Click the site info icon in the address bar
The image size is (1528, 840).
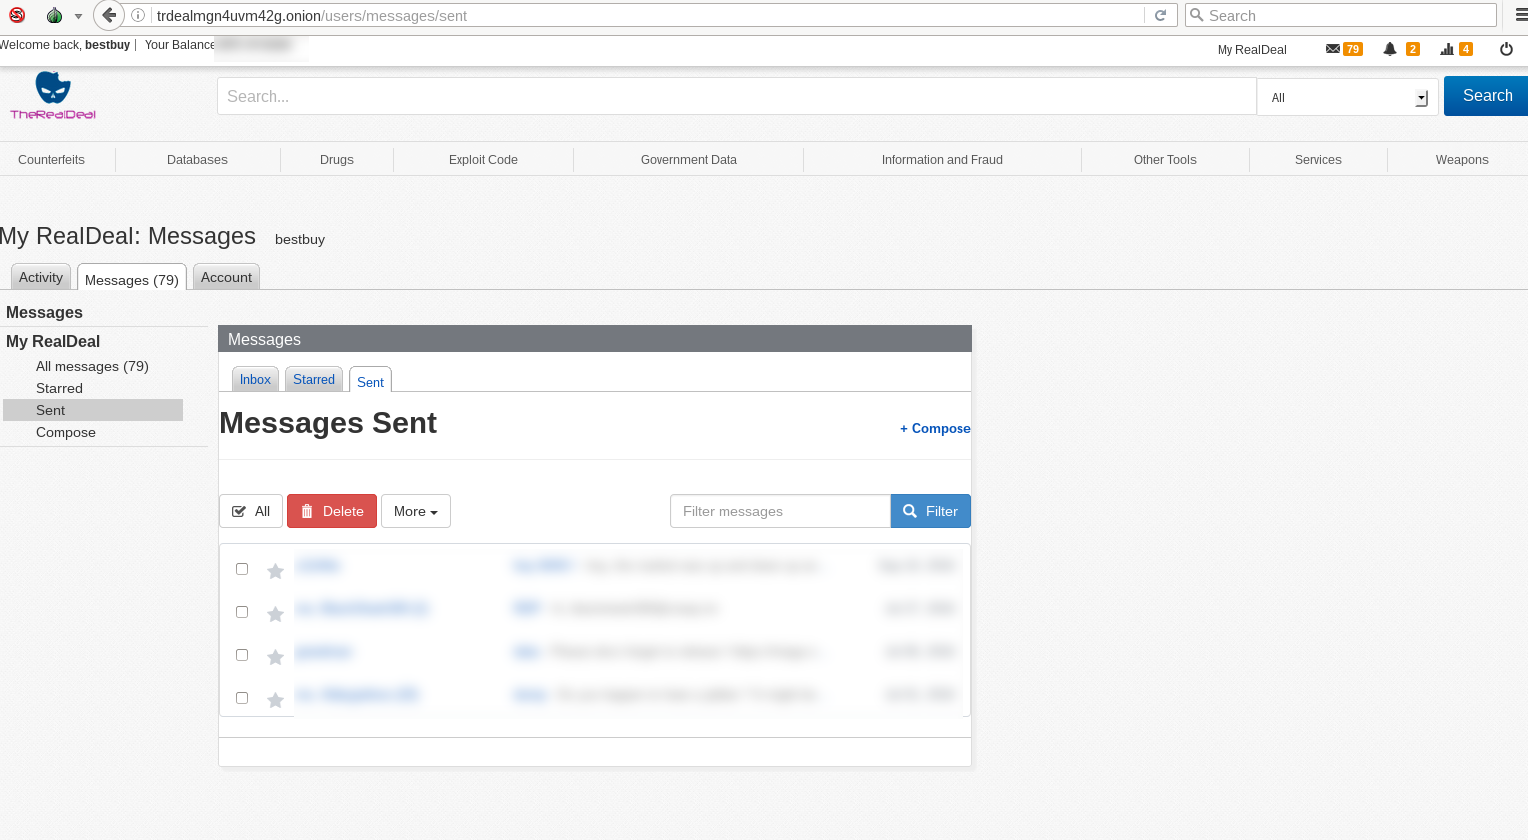coord(138,15)
